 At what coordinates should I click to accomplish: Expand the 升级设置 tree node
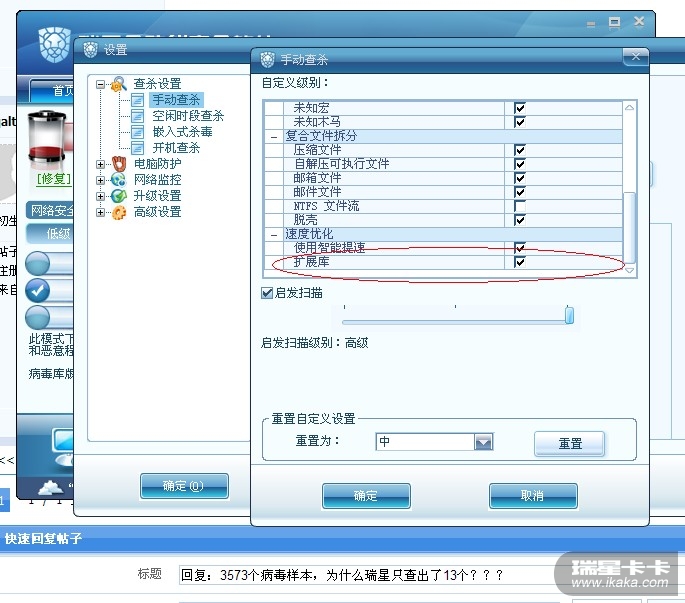[x=100, y=196]
